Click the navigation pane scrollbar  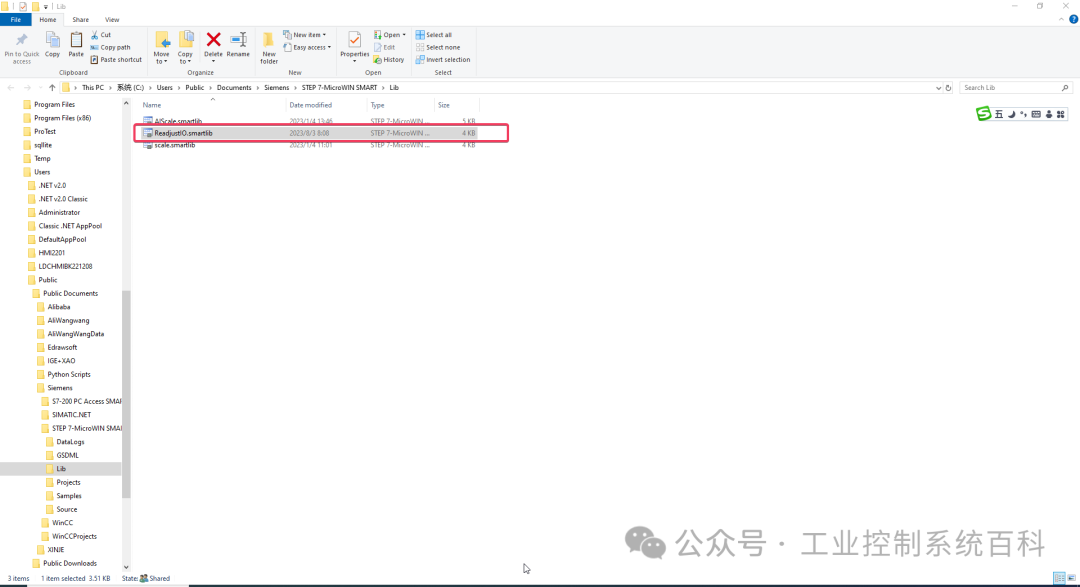[126, 393]
